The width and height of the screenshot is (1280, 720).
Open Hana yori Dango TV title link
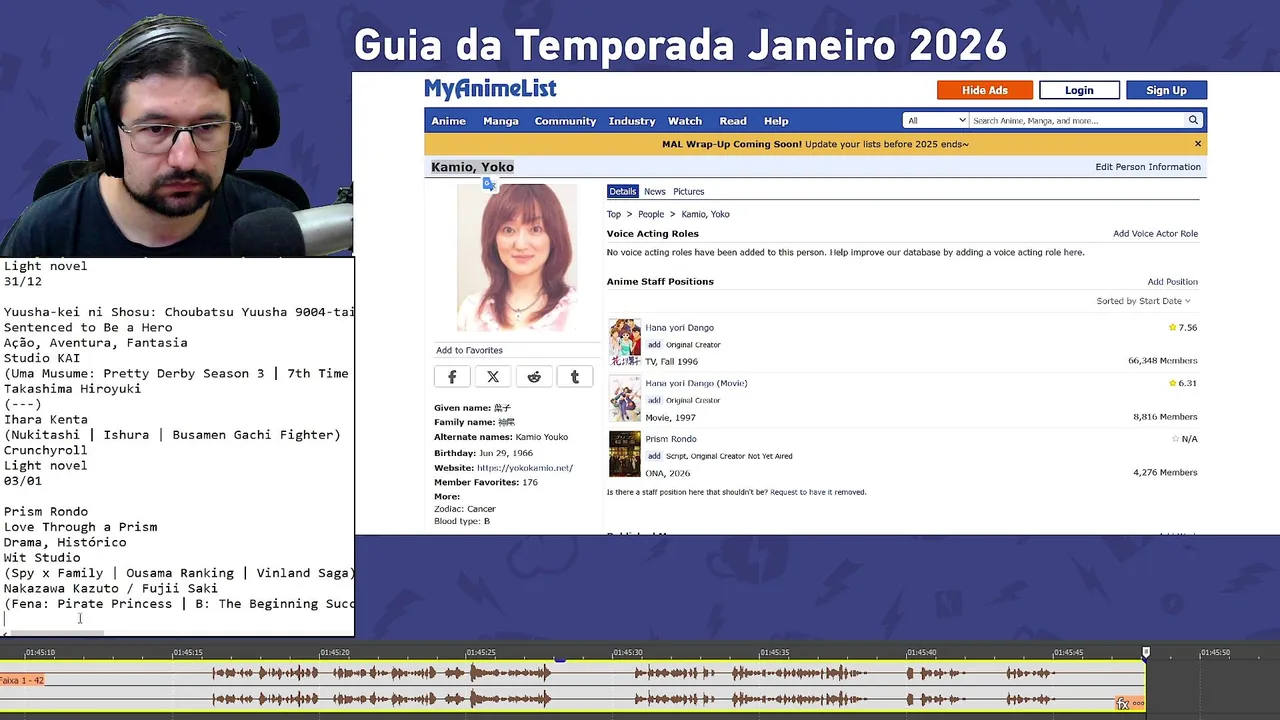(679, 327)
